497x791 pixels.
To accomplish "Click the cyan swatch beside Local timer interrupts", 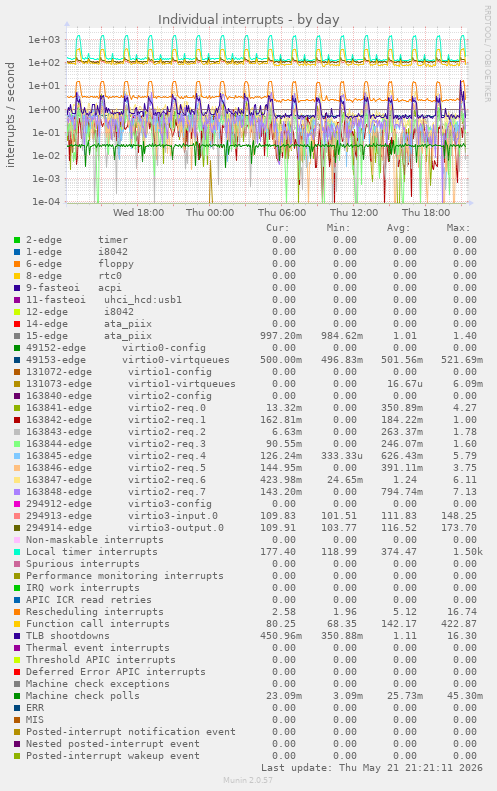I will pyautogui.click(x=17, y=552).
